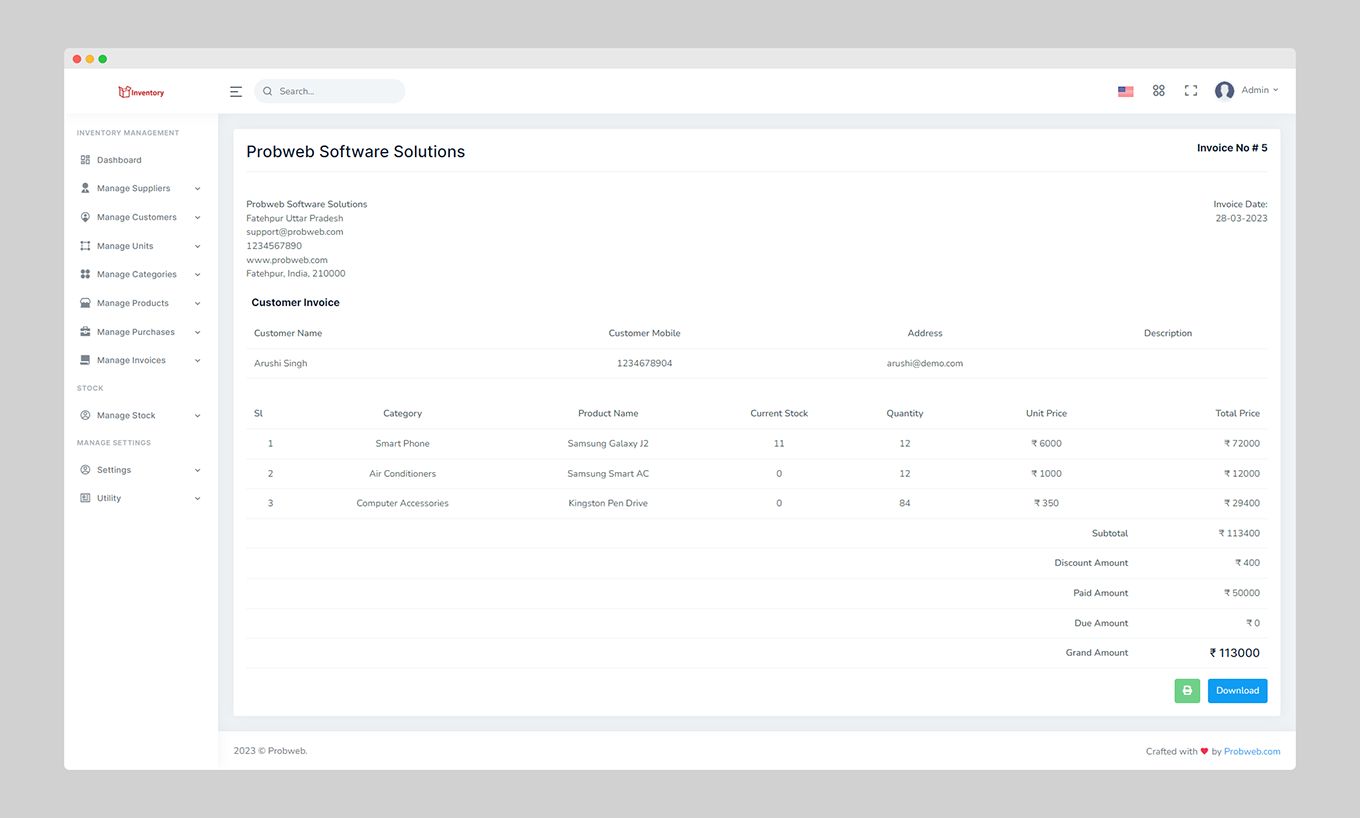
Task: Click the Inventory logo
Action: click(141, 92)
